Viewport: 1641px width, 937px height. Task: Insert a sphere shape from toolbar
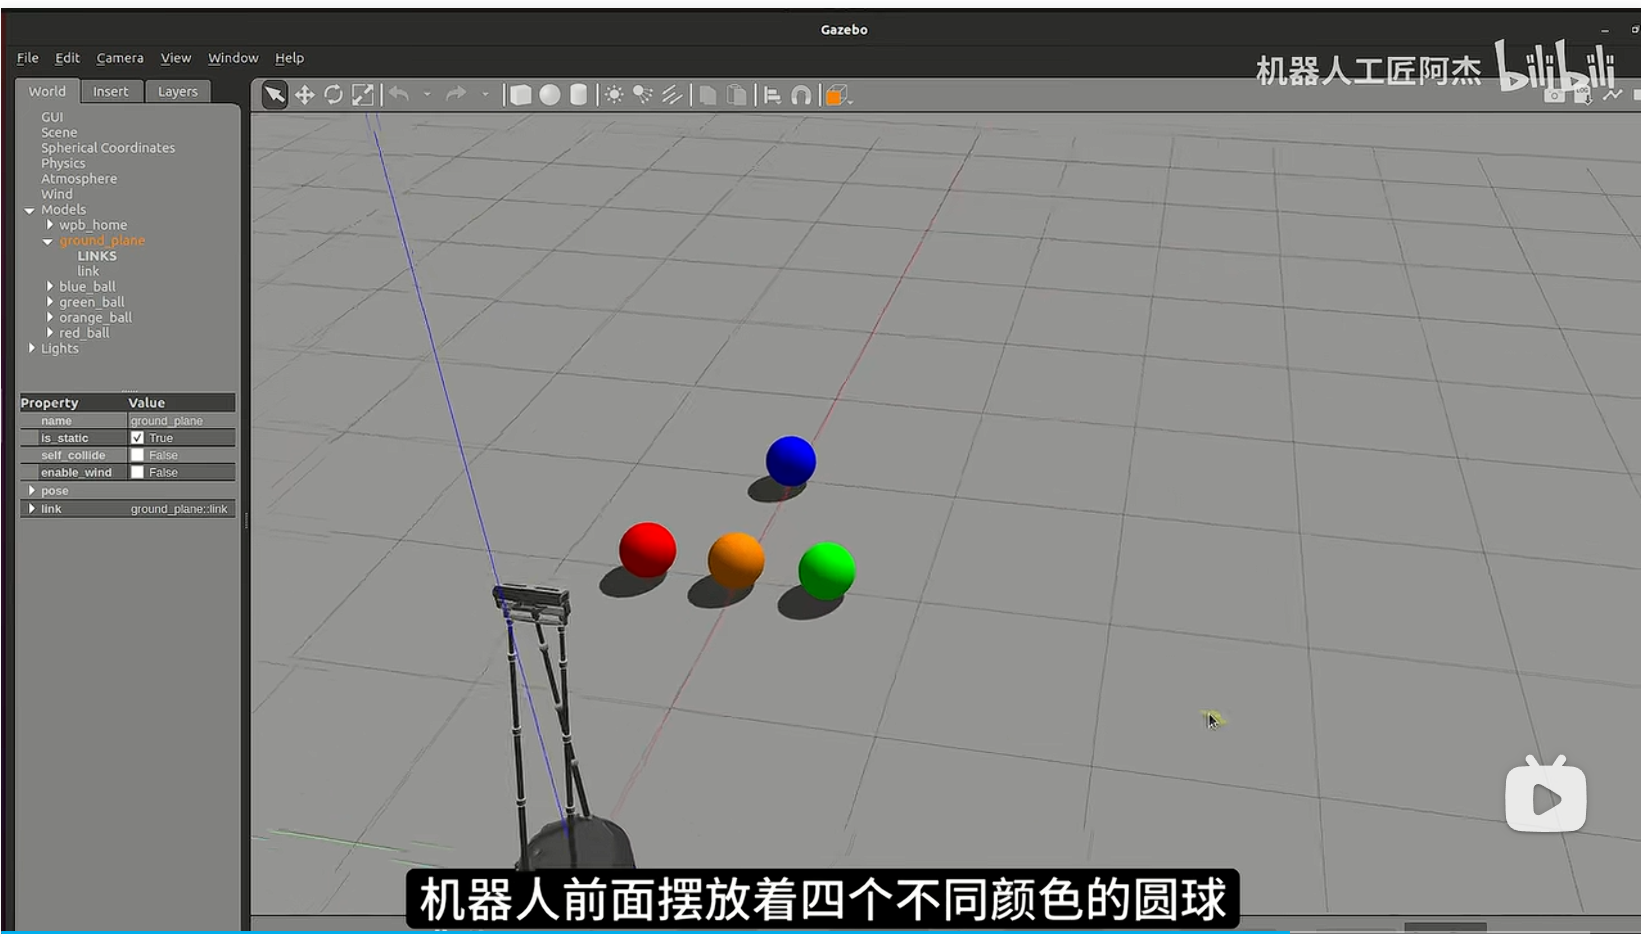point(550,95)
